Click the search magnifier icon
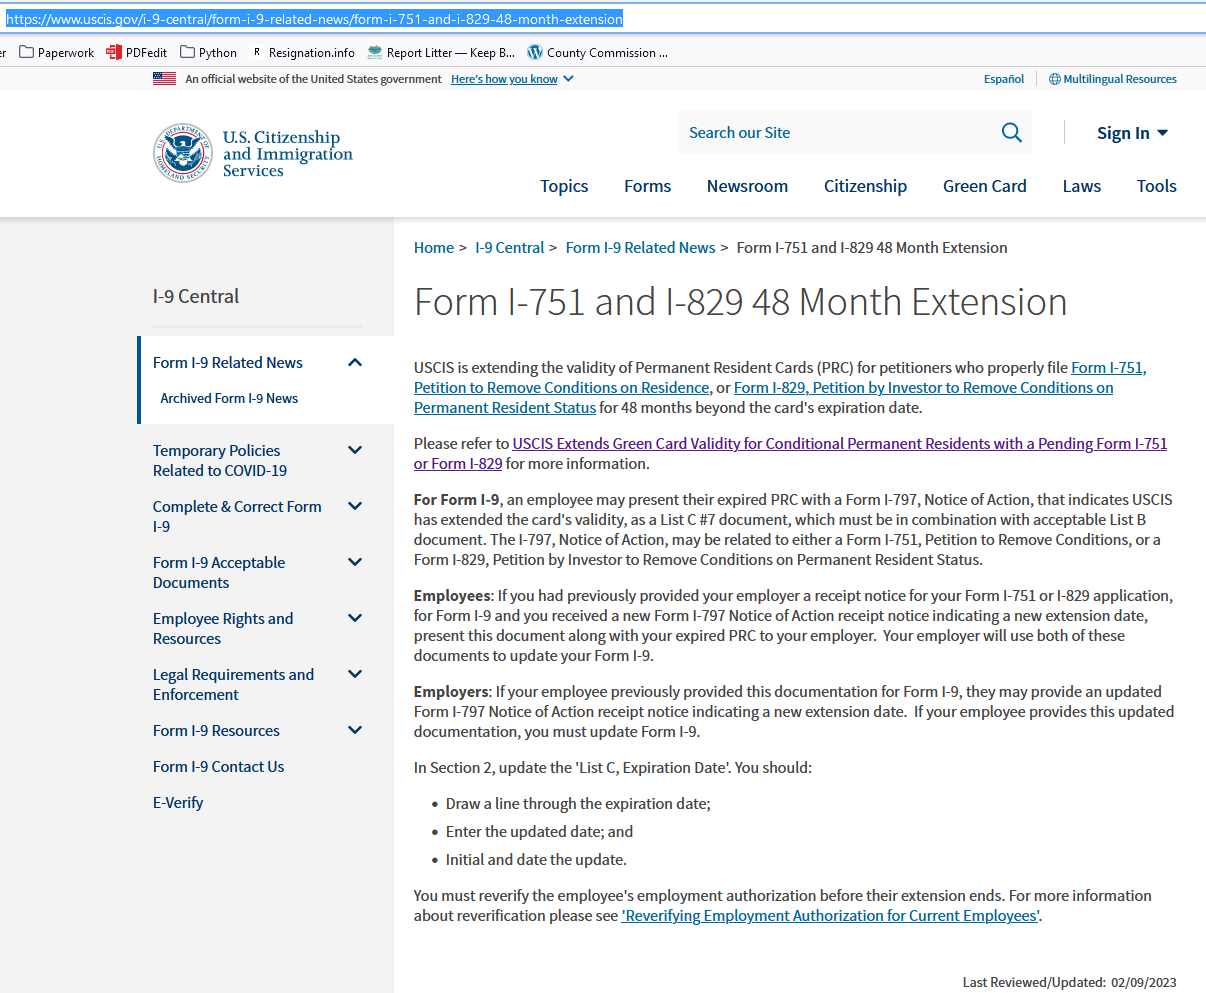This screenshot has width=1206, height=993. pyautogui.click(x=1012, y=133)
